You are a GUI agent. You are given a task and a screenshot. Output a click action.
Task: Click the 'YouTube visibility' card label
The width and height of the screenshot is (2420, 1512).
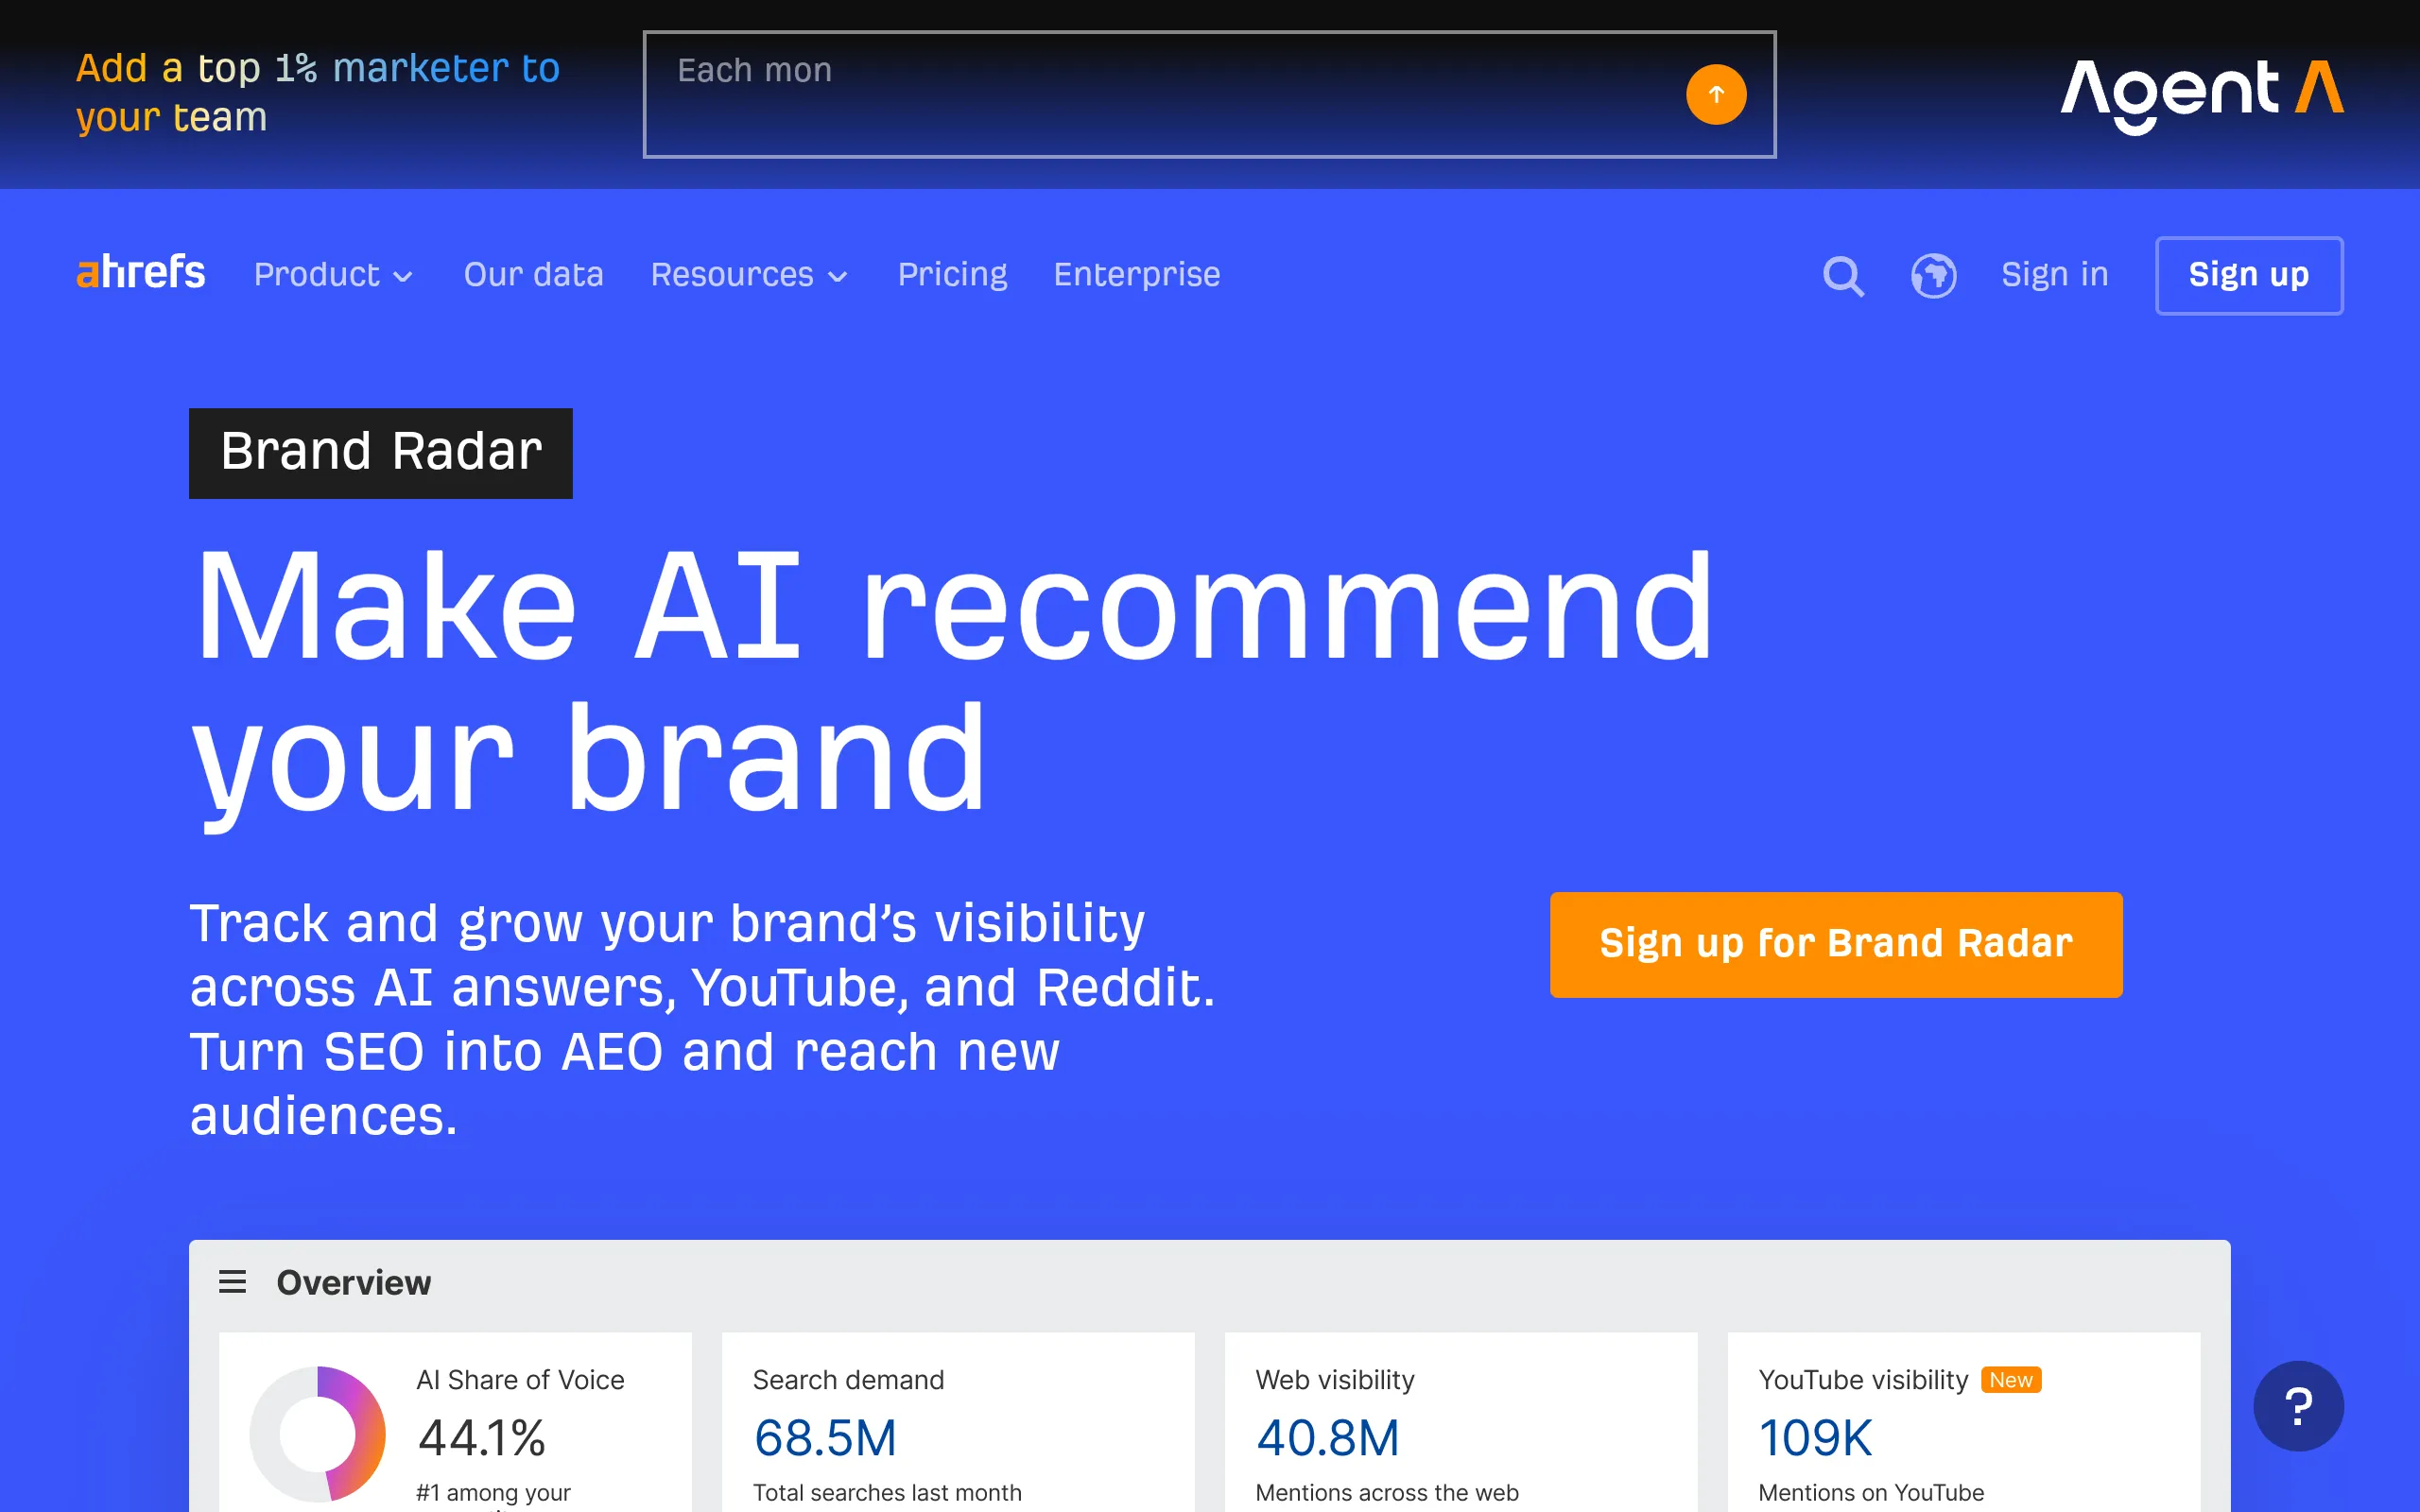(x=1862, y=1380)
